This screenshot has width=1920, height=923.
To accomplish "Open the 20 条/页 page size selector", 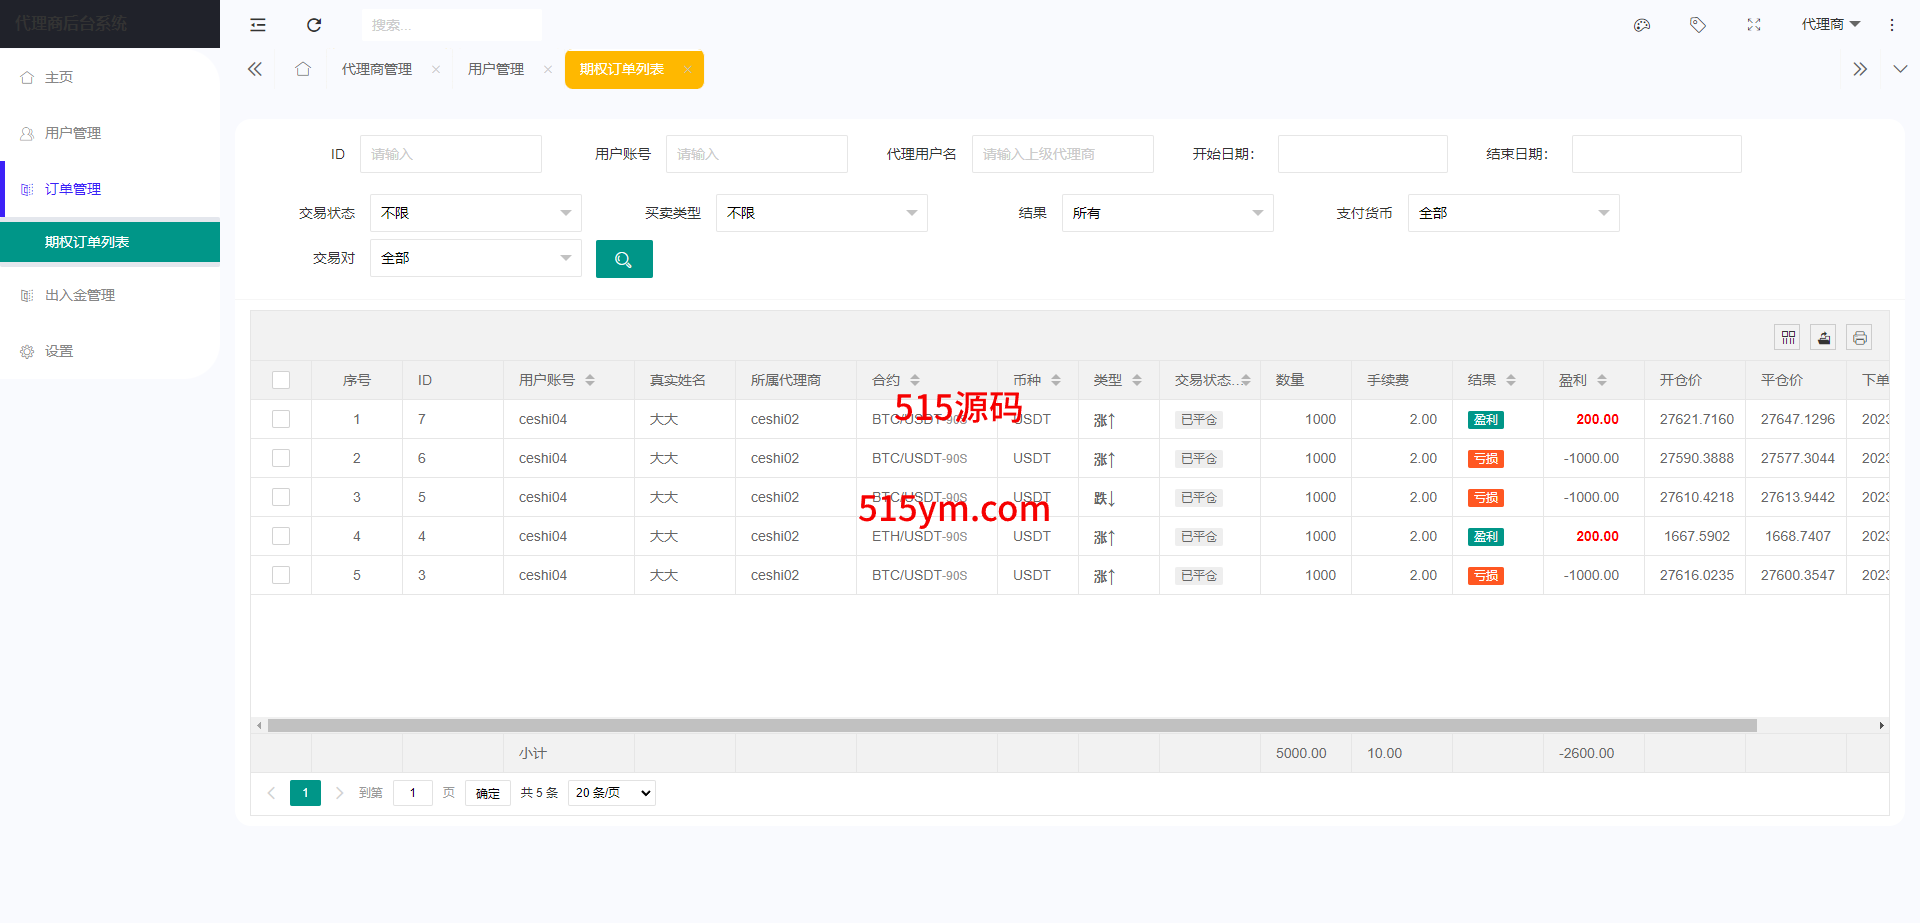I will pyautogui.click(x=611, y=793).
